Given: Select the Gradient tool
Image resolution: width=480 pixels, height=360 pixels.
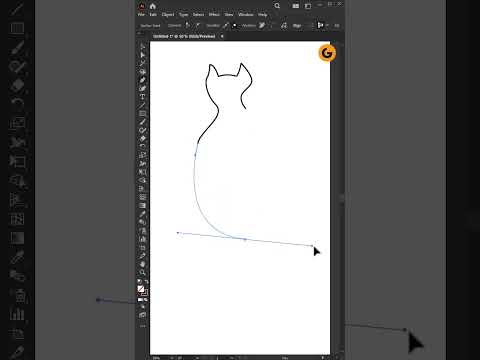Looking at the screenshot, I should (x=143, y=205).
